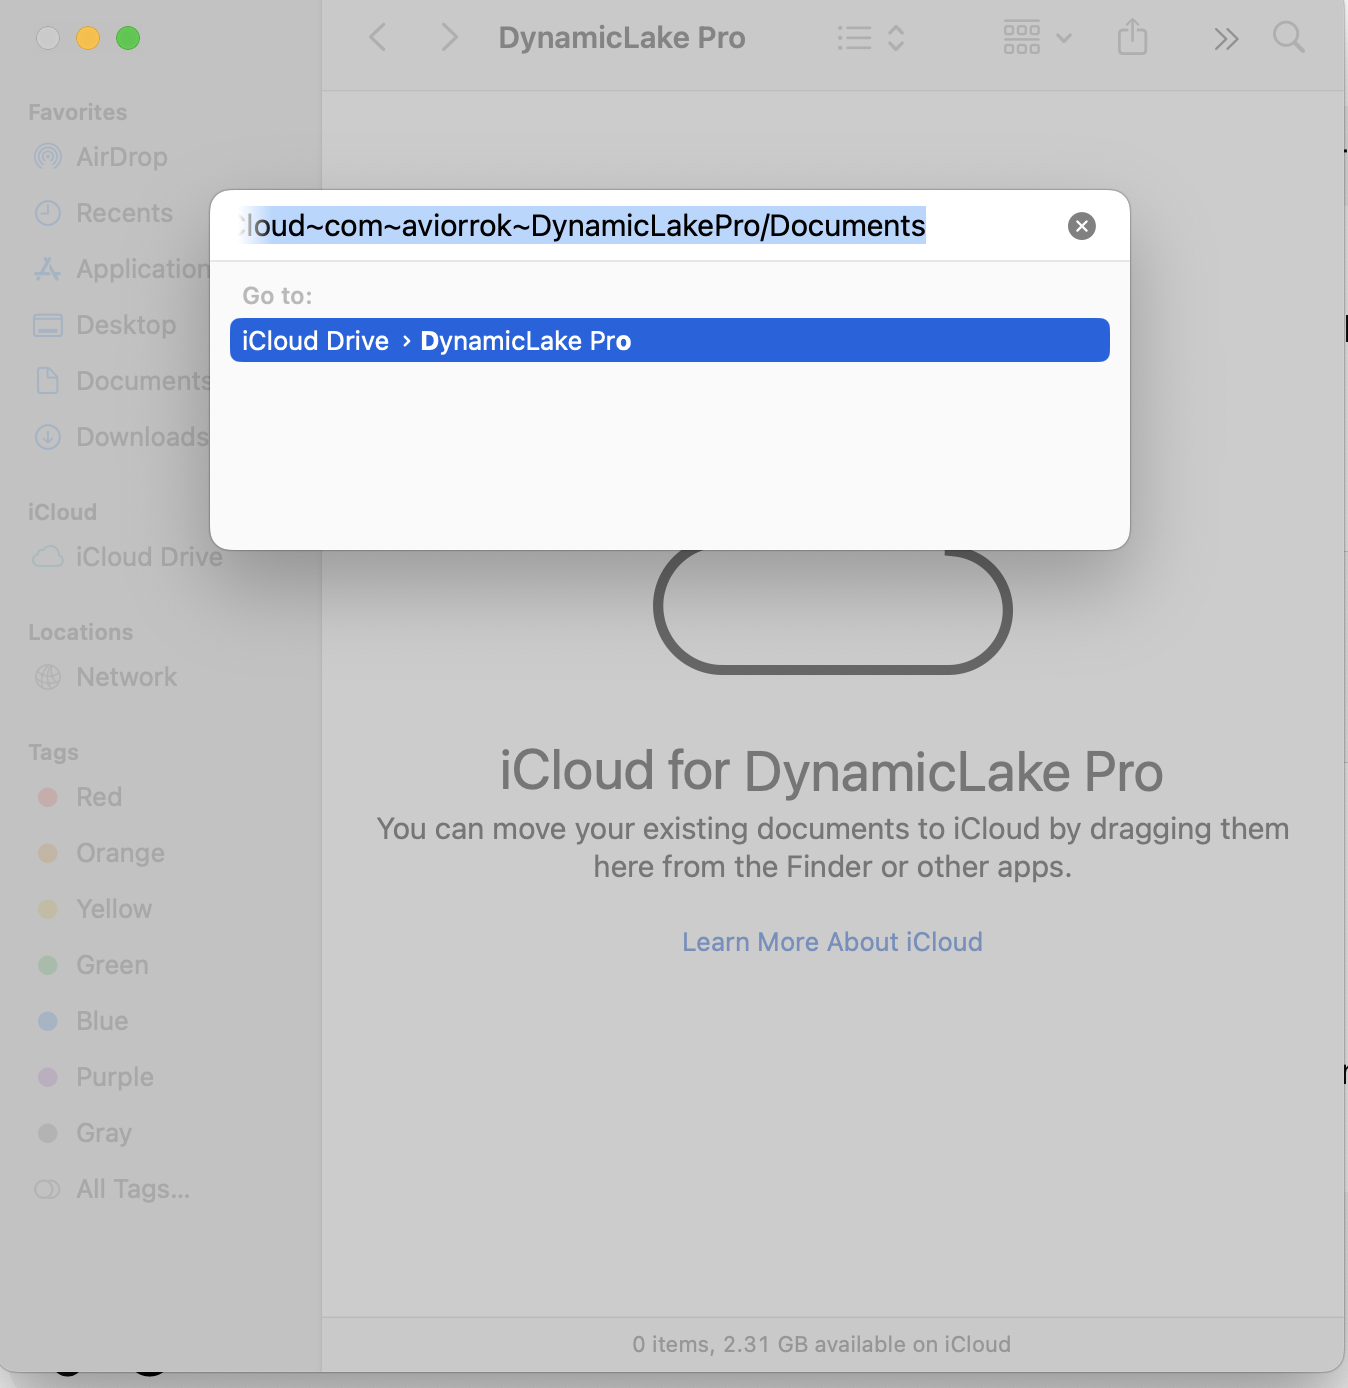Click the Applications sidebar icon
Viewport: 1348px width, 1388px height.
coord(48,269)
